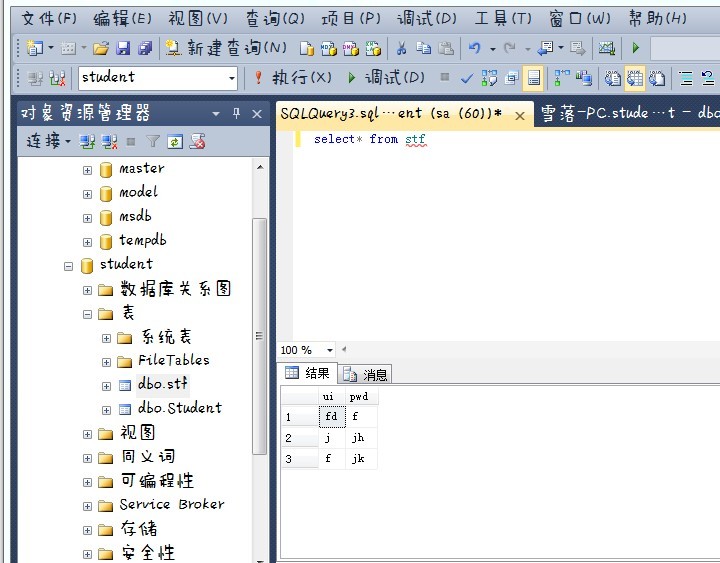Click the display estimated execution plan icon

(x=489, y=78)
